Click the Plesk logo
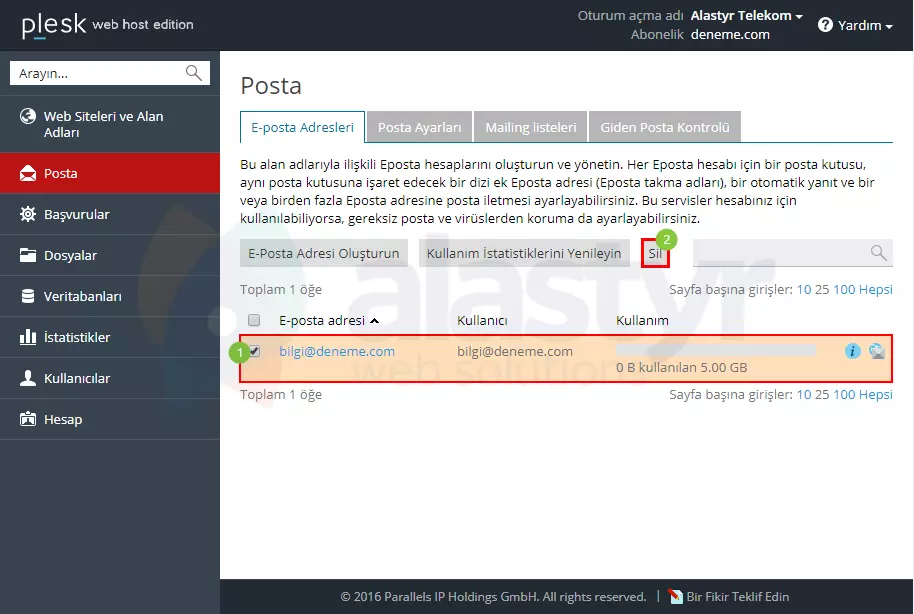 [x=54, y=25]
